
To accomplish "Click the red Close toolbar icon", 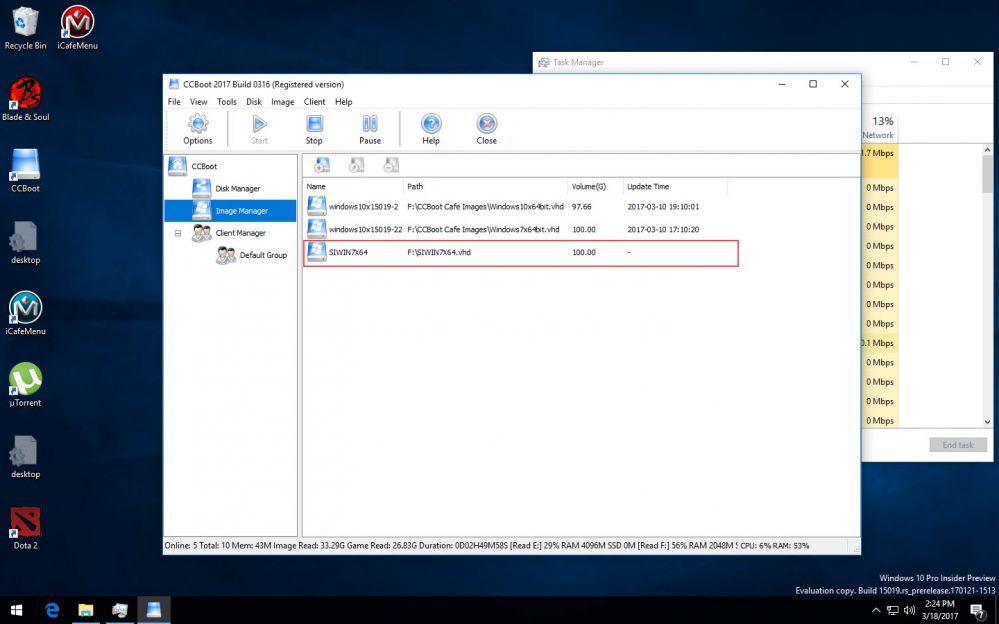I will tap(486, 129).
